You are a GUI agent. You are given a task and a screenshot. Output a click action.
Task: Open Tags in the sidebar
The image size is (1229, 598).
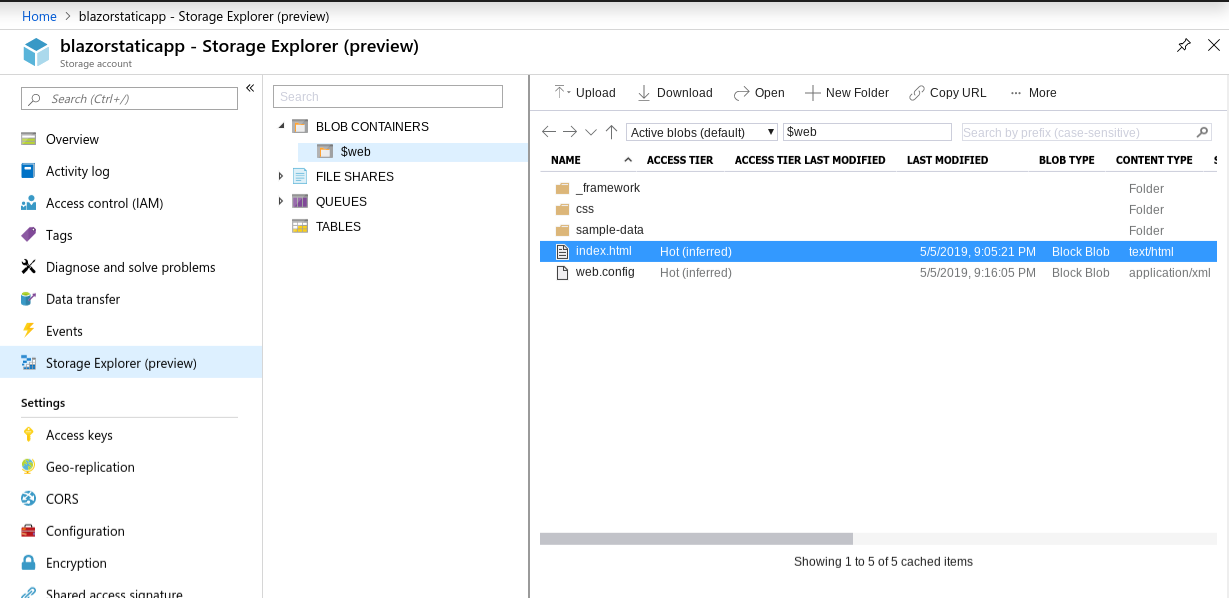59,235
